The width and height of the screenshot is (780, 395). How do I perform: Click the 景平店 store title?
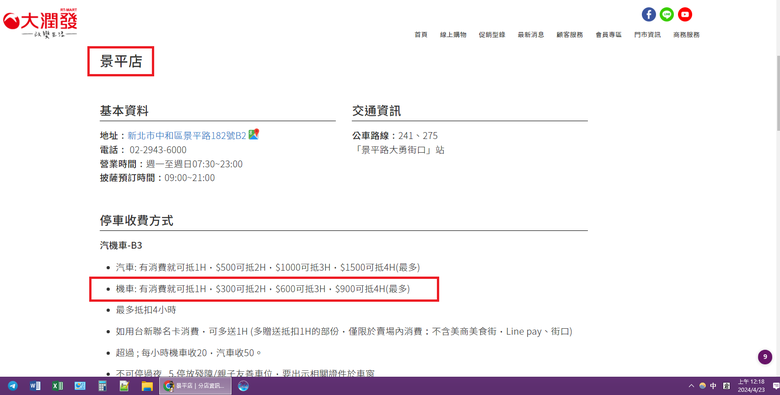121,61
